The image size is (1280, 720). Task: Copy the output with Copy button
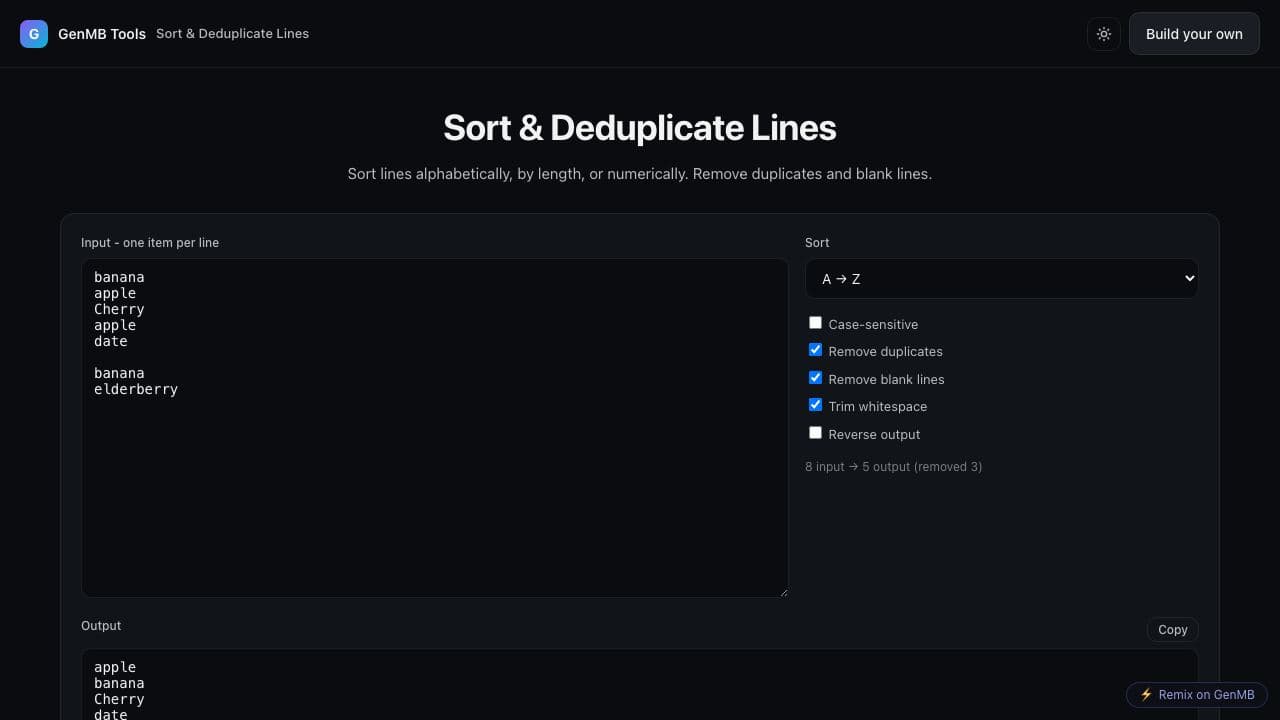click(x=1172, y=630)
